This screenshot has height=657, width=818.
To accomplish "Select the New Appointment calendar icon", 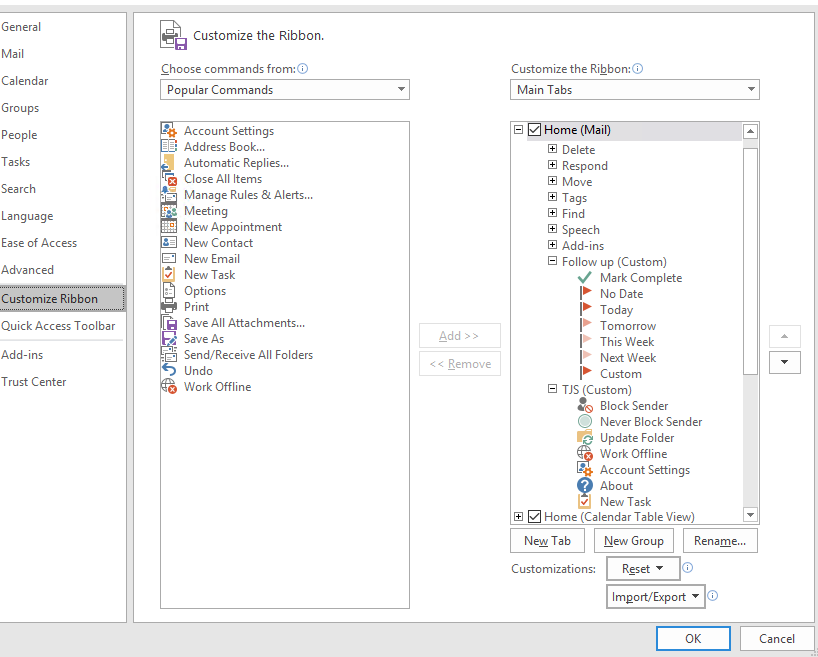I will (x=169, y=226).
